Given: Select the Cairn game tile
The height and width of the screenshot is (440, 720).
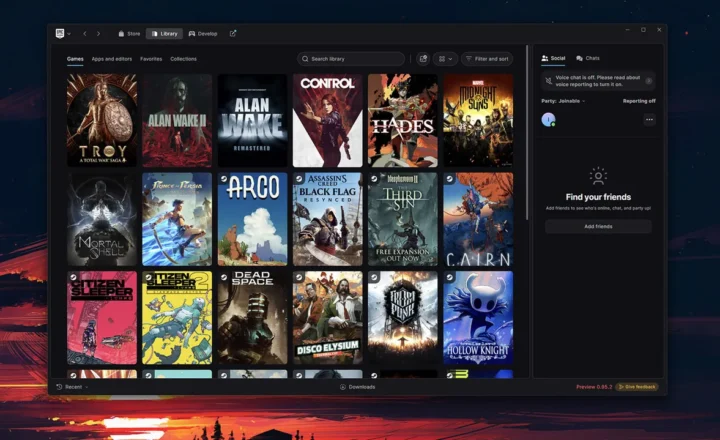Looking at the screenshot, I should coord(478,219).
